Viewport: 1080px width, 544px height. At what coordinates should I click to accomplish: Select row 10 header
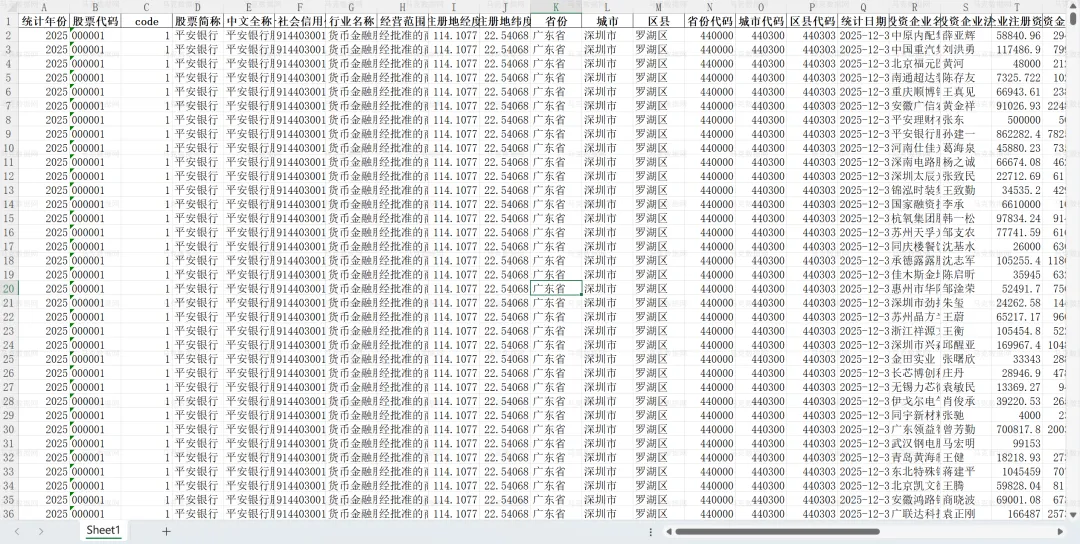pyautogui.click(x=9, y=147)
